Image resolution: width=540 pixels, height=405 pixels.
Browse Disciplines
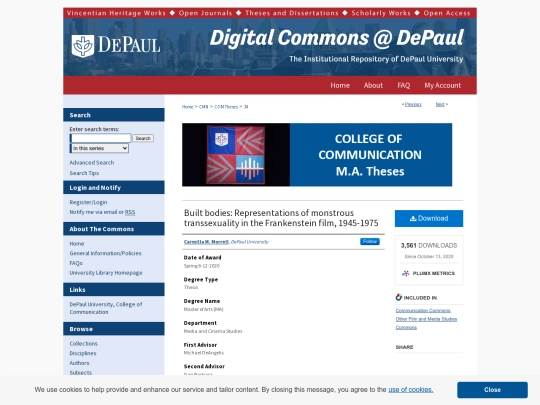click(x=83, y=353)
